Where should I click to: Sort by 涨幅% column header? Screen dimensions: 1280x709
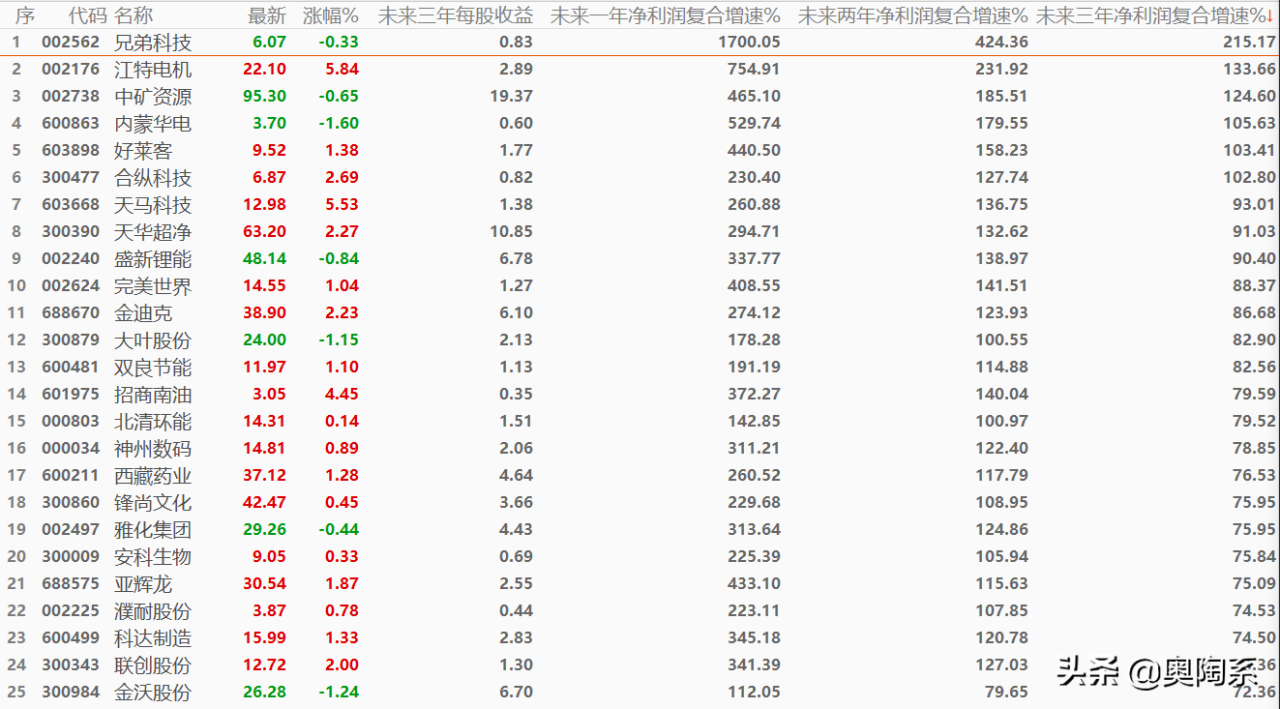330,16
